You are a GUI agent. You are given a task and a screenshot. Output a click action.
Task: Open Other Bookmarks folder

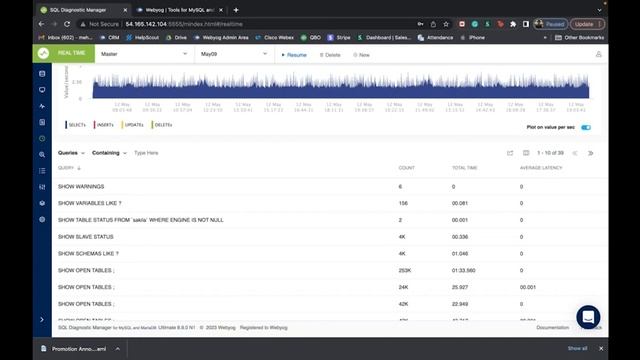point(580,38)
